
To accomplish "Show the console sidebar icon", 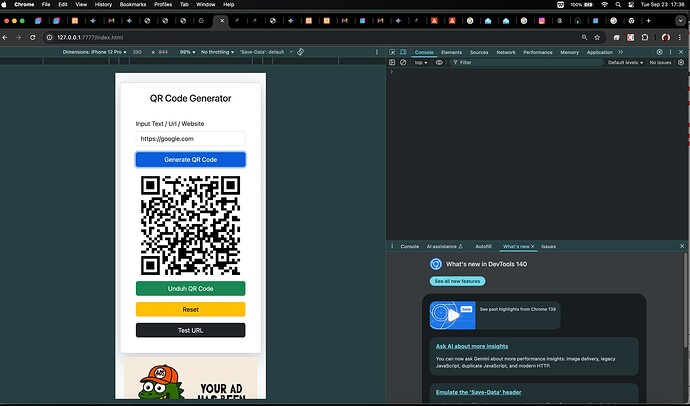I will click(393, 62).
